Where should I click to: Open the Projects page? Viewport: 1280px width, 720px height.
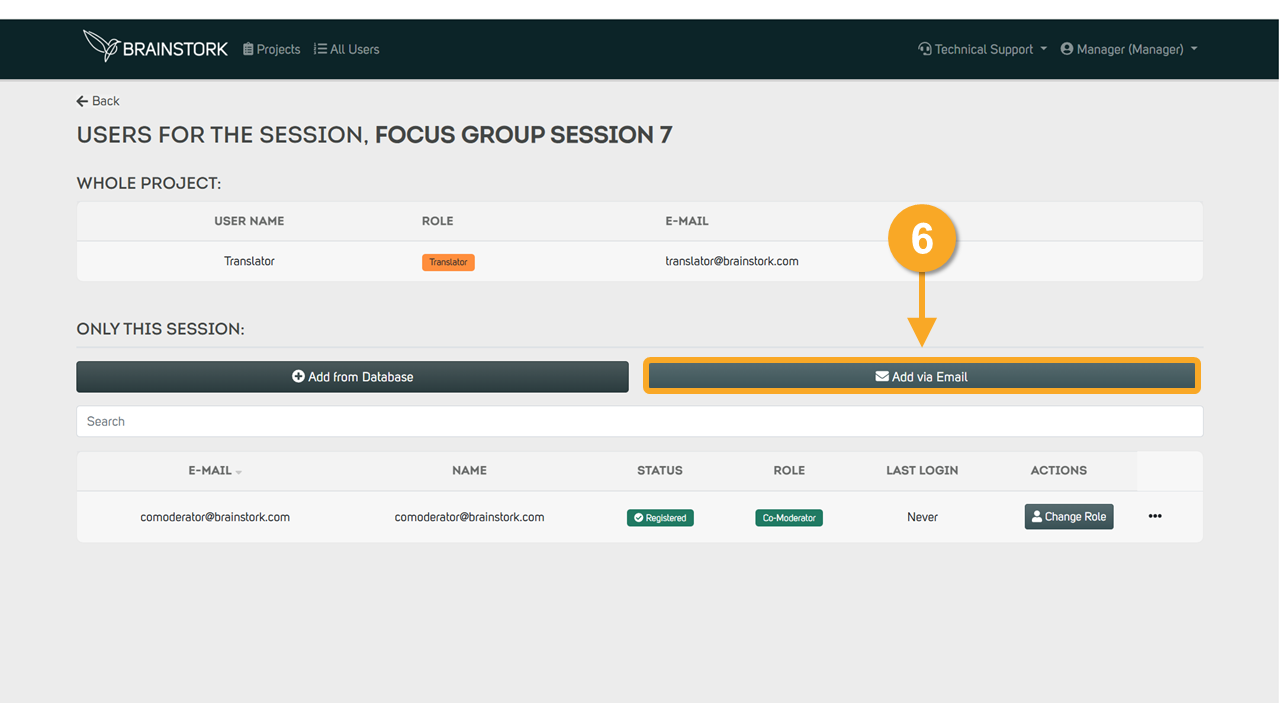click(271, 49)
